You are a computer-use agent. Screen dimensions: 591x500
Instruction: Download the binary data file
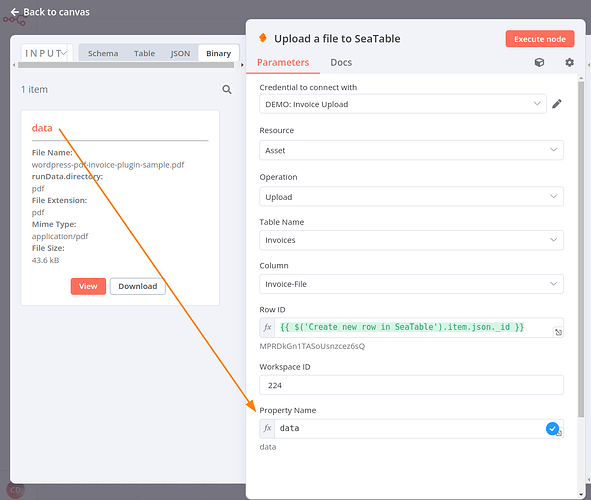[138, 286]
